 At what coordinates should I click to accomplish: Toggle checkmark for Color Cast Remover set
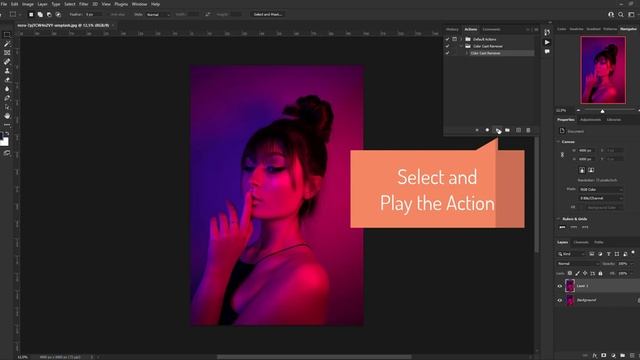click(447, 46)
